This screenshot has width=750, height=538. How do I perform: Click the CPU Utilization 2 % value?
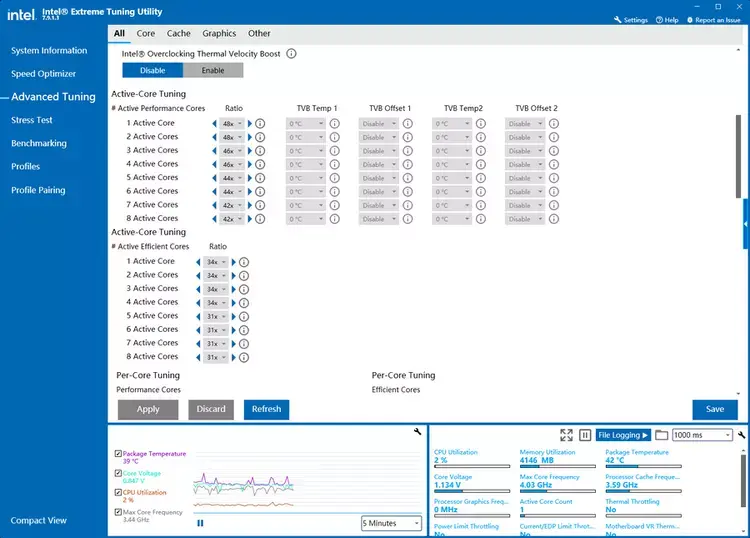pos(440,460)
